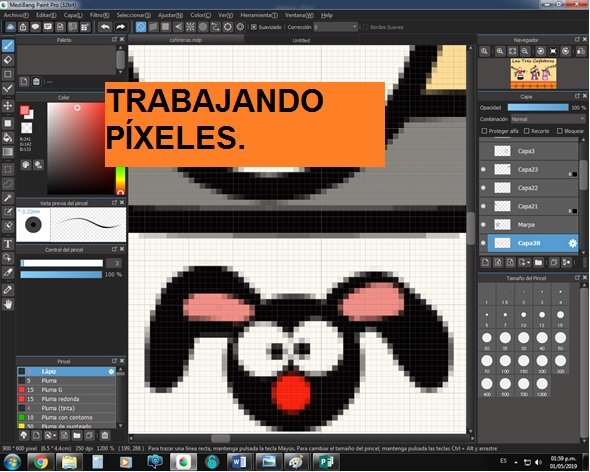Click the Undo arrow in toolbar
Screen dimensions: 590x472
pos(105,27)
